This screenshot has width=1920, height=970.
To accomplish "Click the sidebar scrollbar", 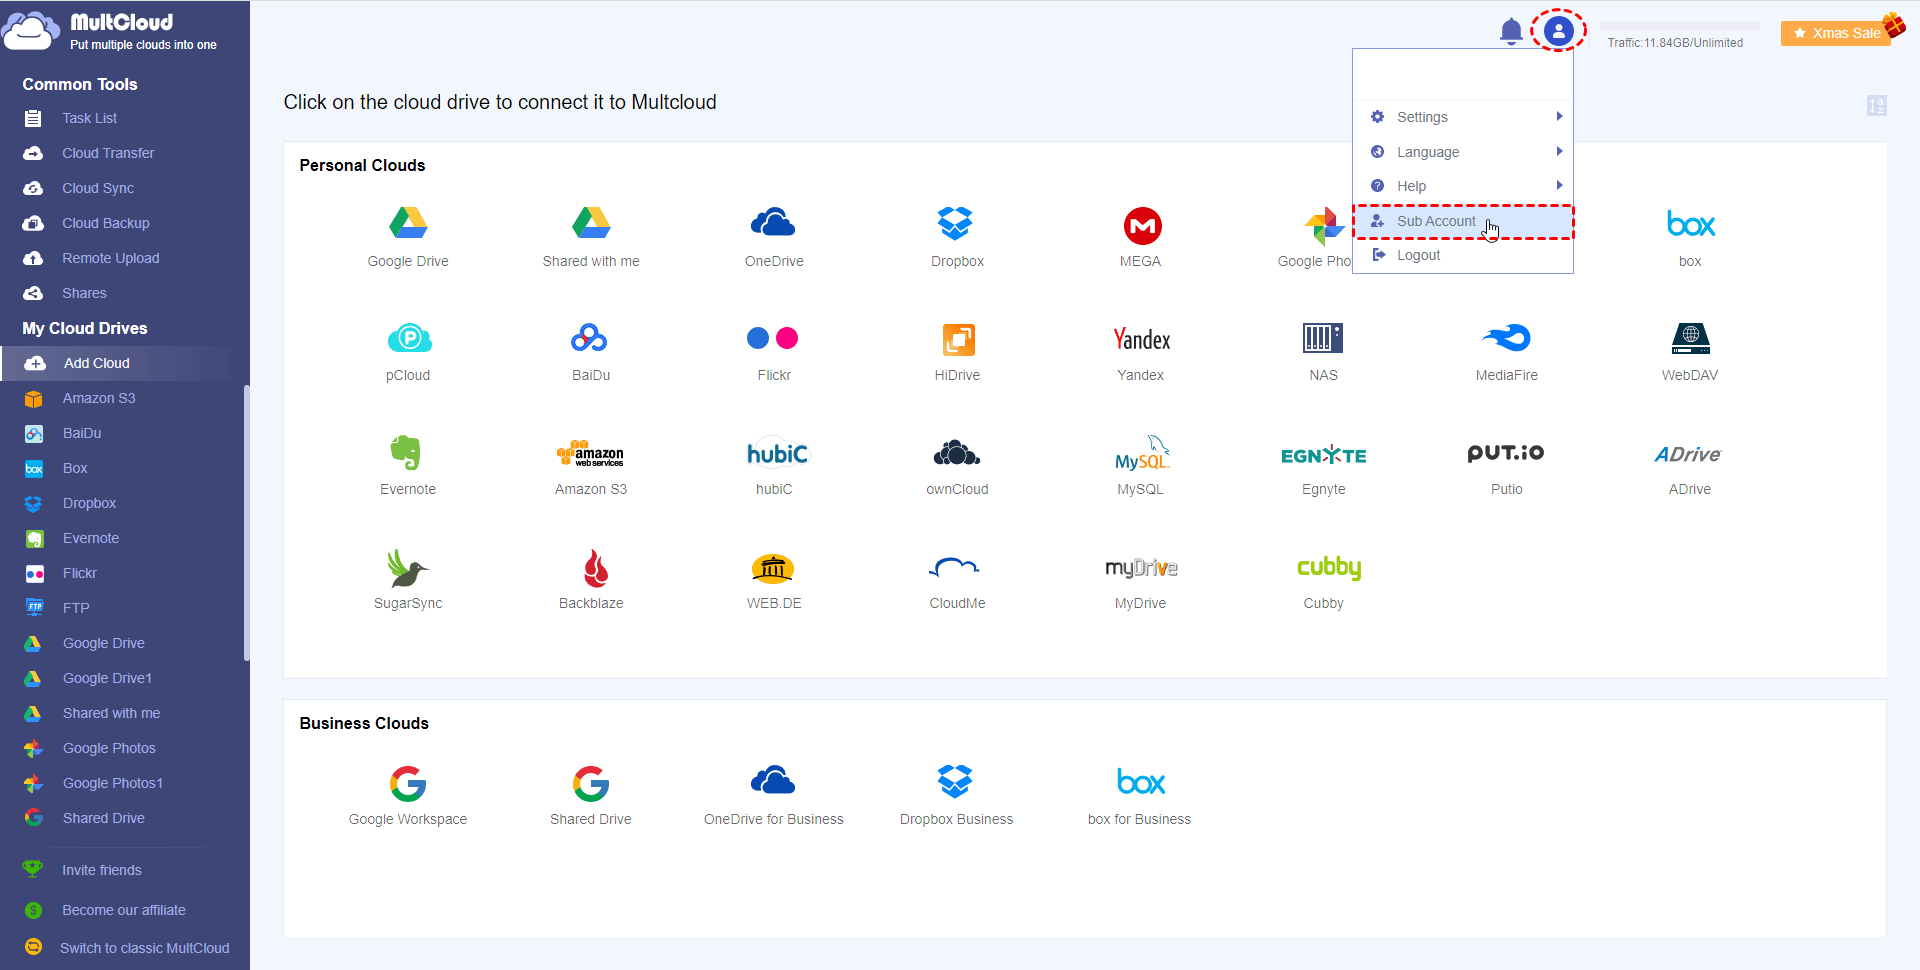I will [x=246, y=522].
